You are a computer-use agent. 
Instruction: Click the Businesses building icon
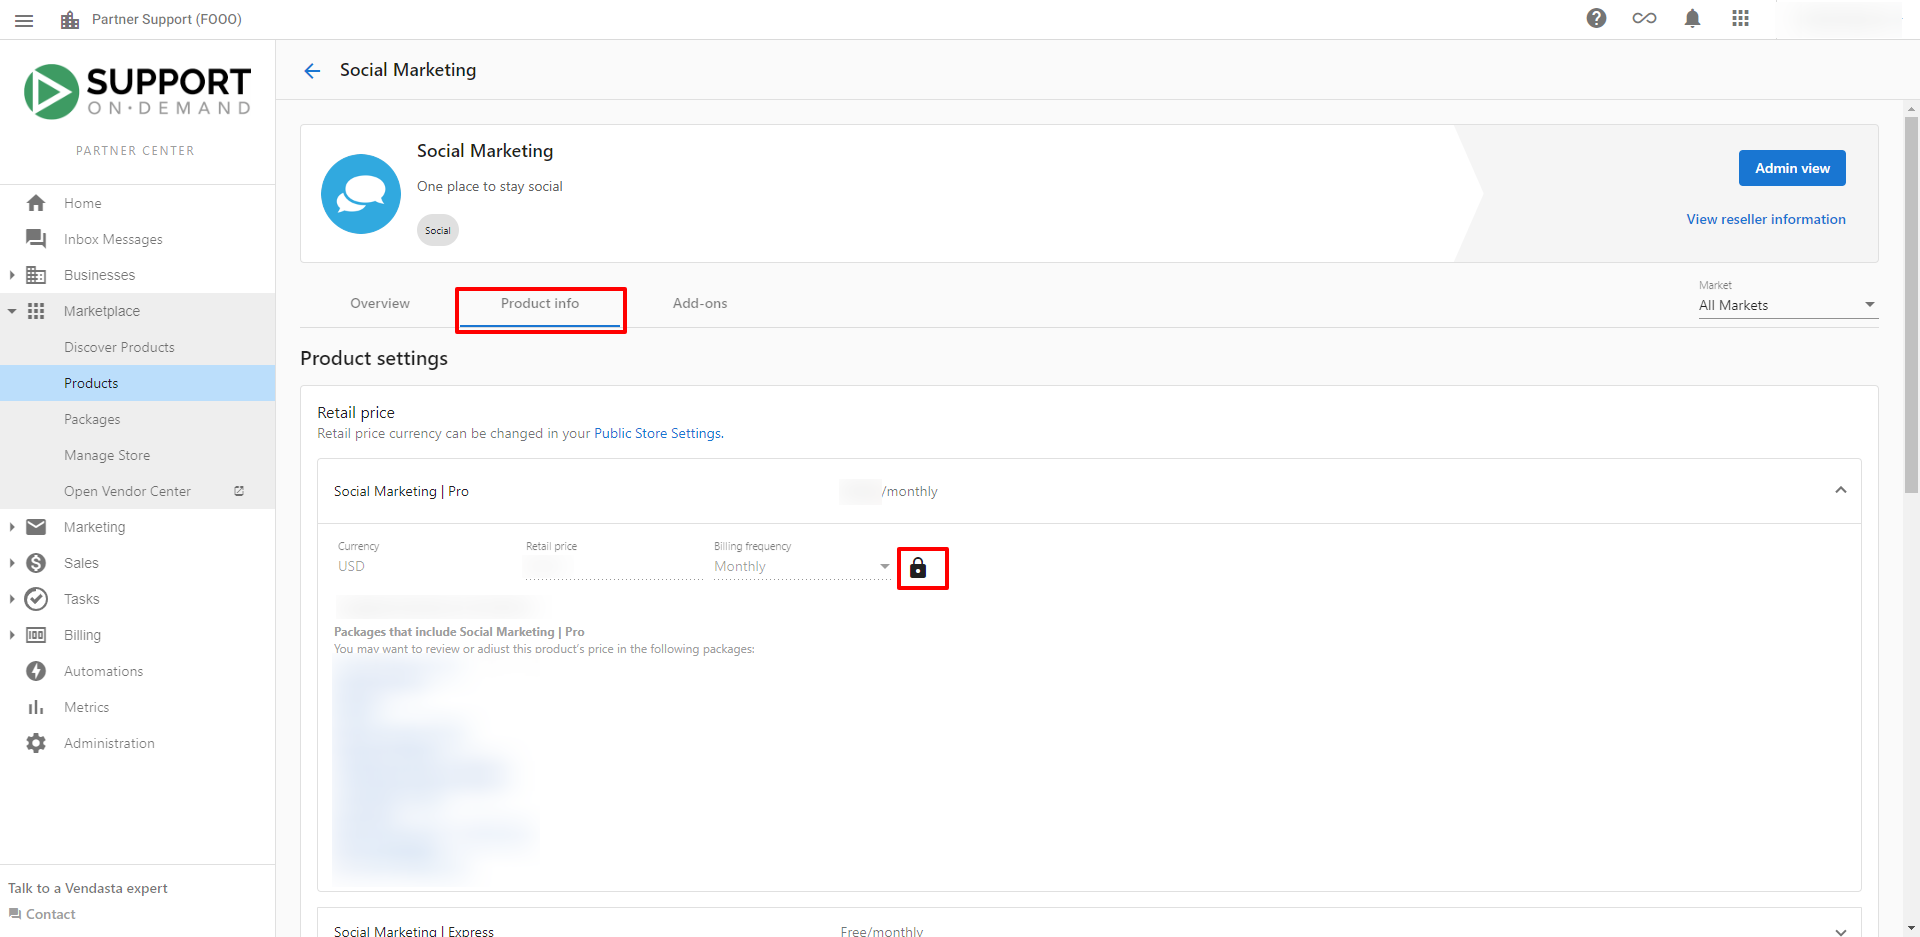pos(36,275)
